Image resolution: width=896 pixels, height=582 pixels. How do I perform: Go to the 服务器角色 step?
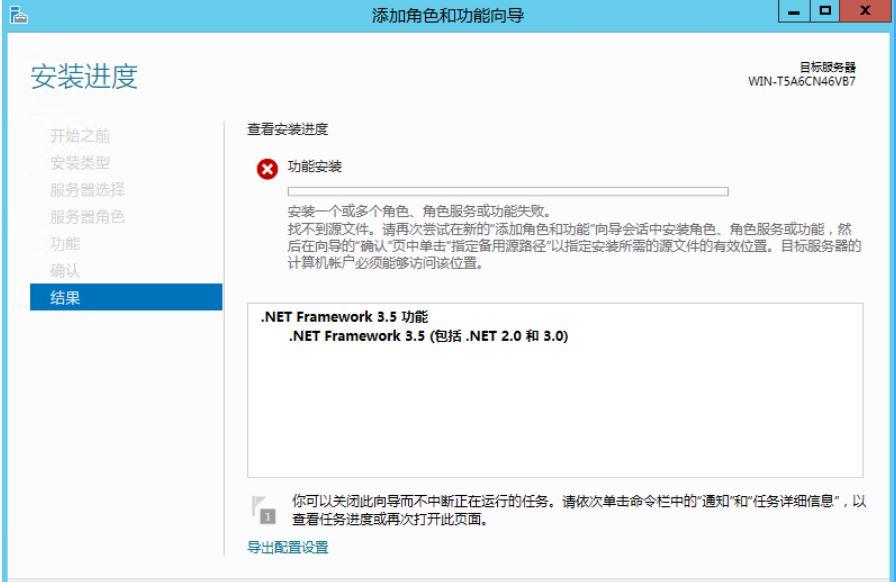[87, 217]
